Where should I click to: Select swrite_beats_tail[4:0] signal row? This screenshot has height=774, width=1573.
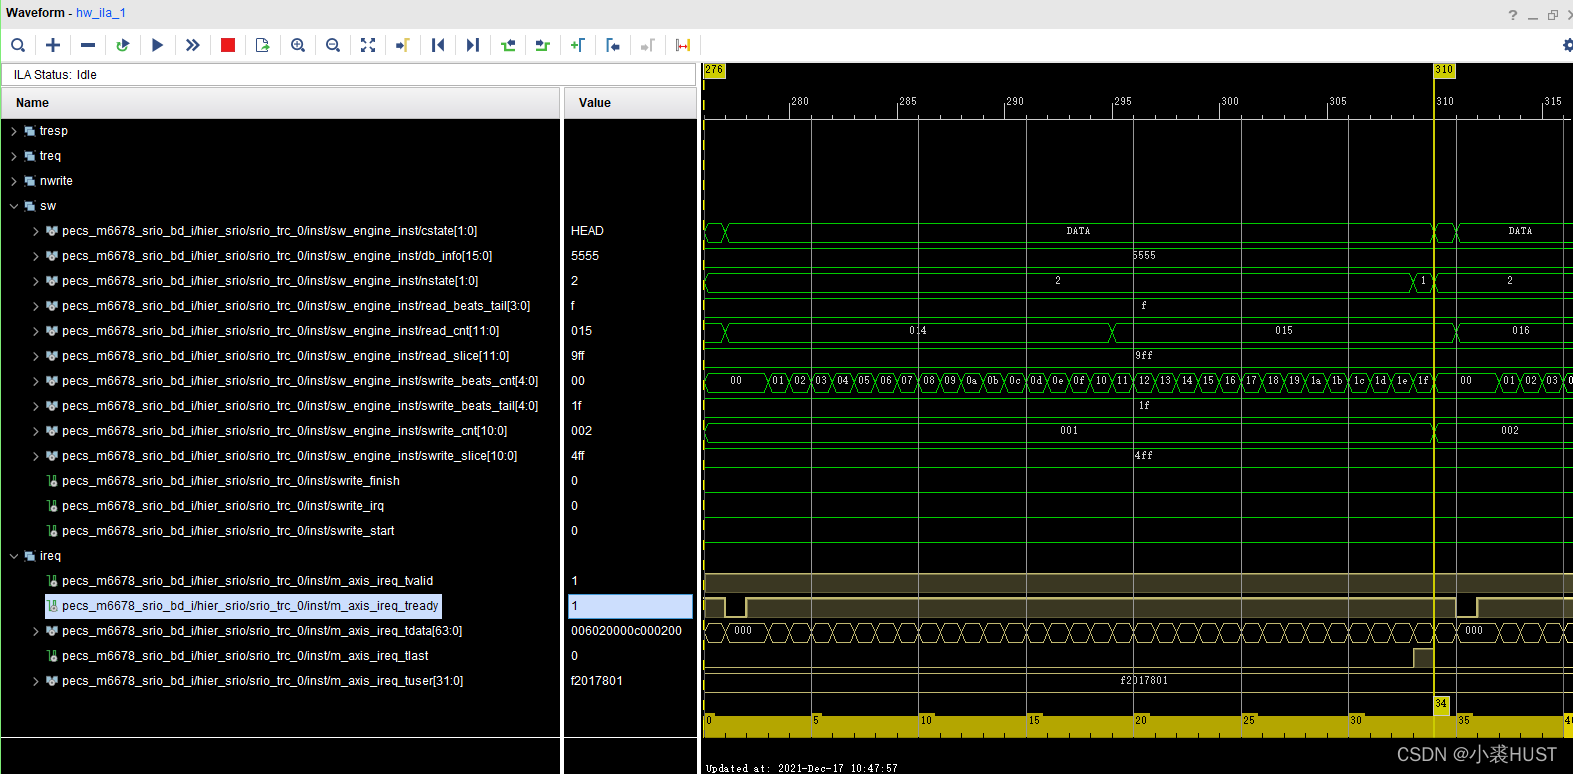point(300,406)
